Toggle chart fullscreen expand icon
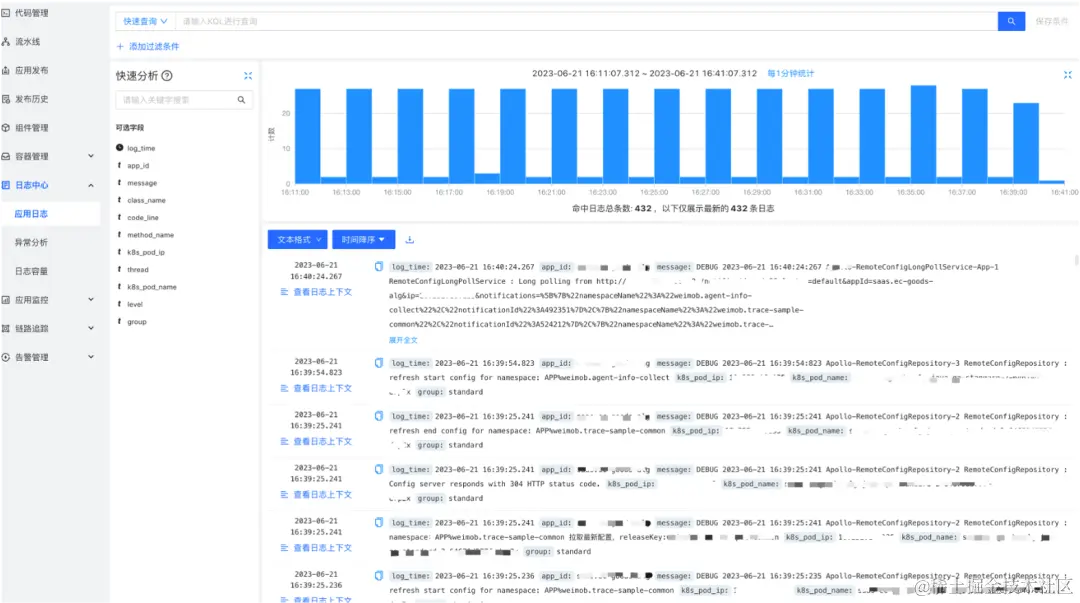The height and width of the screenshot is (603, 1080). (x=1068, y=74)
